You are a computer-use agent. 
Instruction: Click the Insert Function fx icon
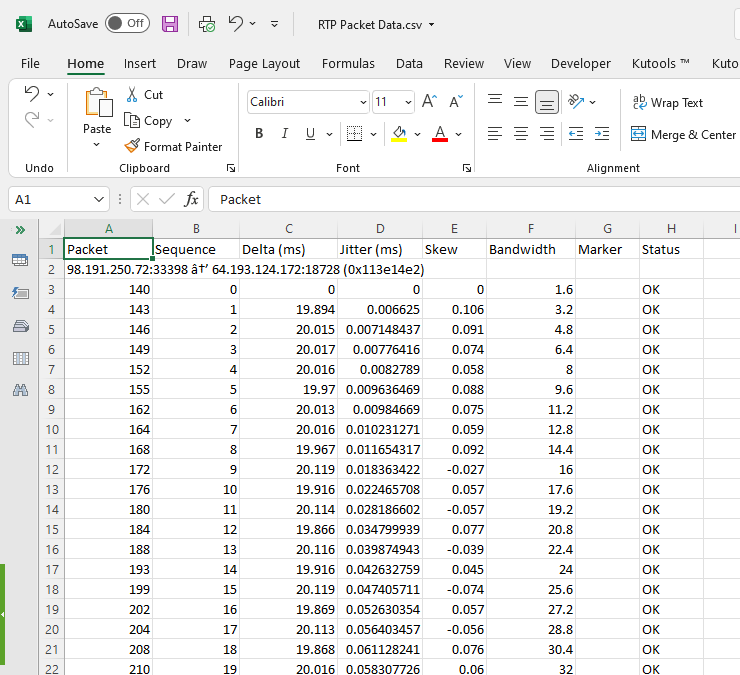tap(191, 199)
